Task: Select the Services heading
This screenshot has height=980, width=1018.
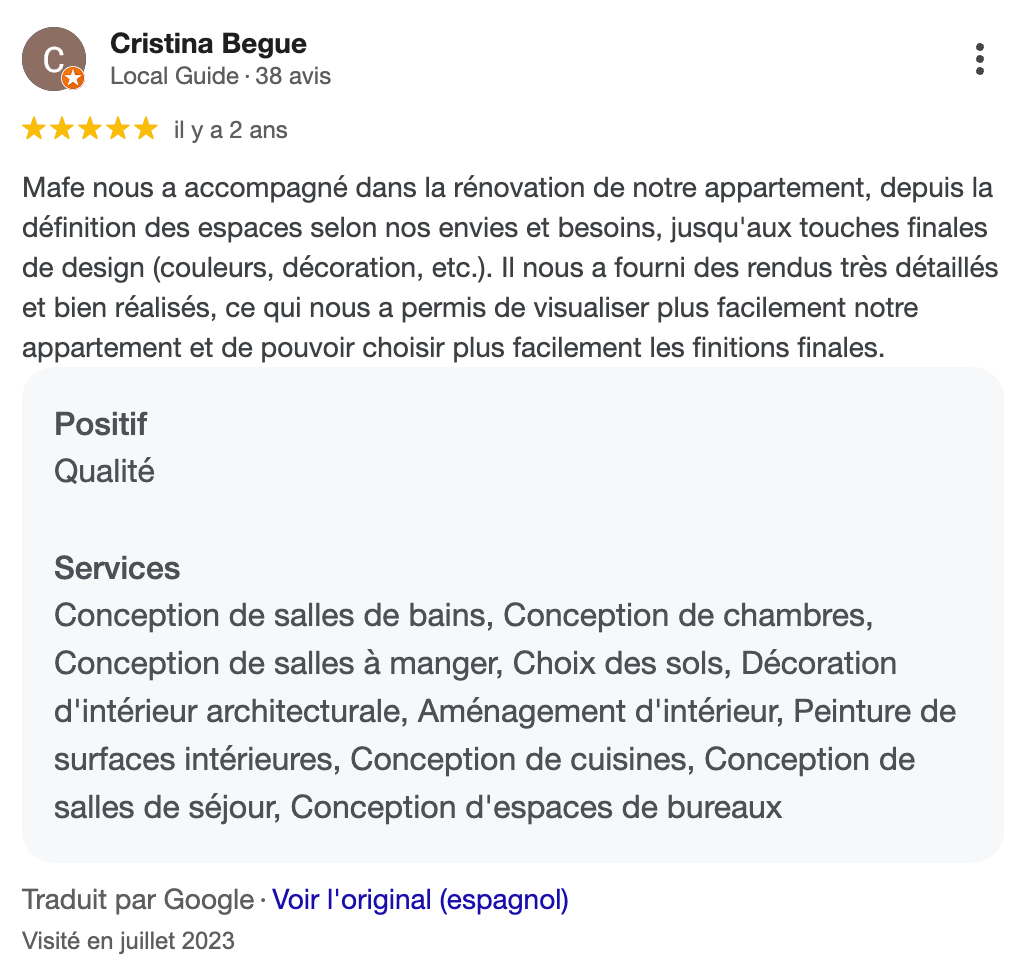Action: pos(117,568)
